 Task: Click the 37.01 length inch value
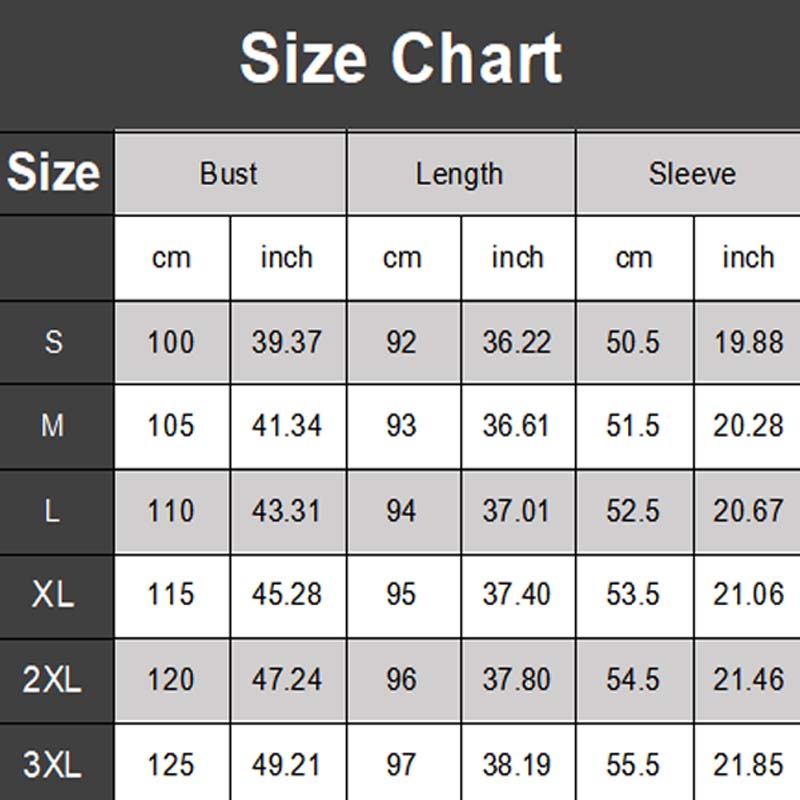(517, 511)
